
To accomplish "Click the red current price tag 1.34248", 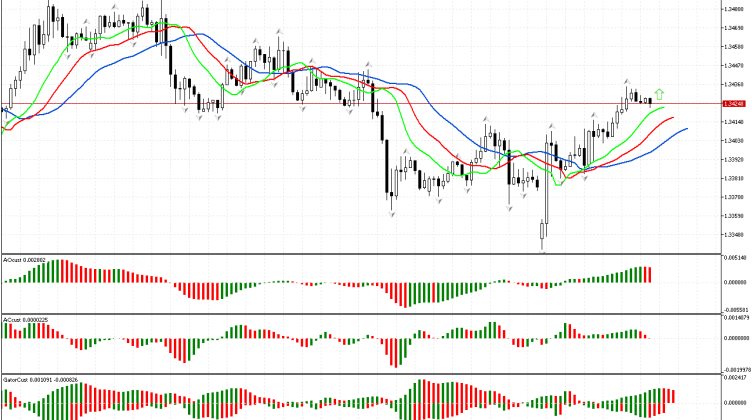I will click(x=735, y=103).
